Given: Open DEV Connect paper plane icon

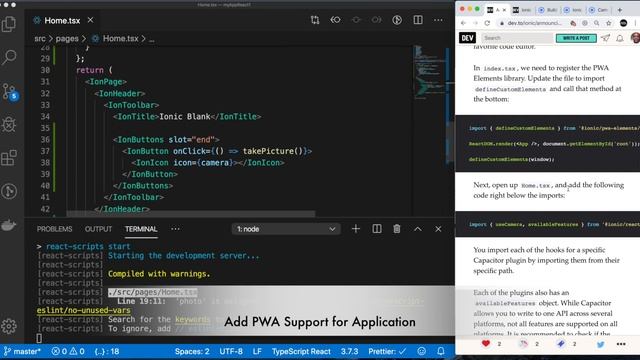Looking at the screenshot, I should pyautogui.click(x=606, y=38).
